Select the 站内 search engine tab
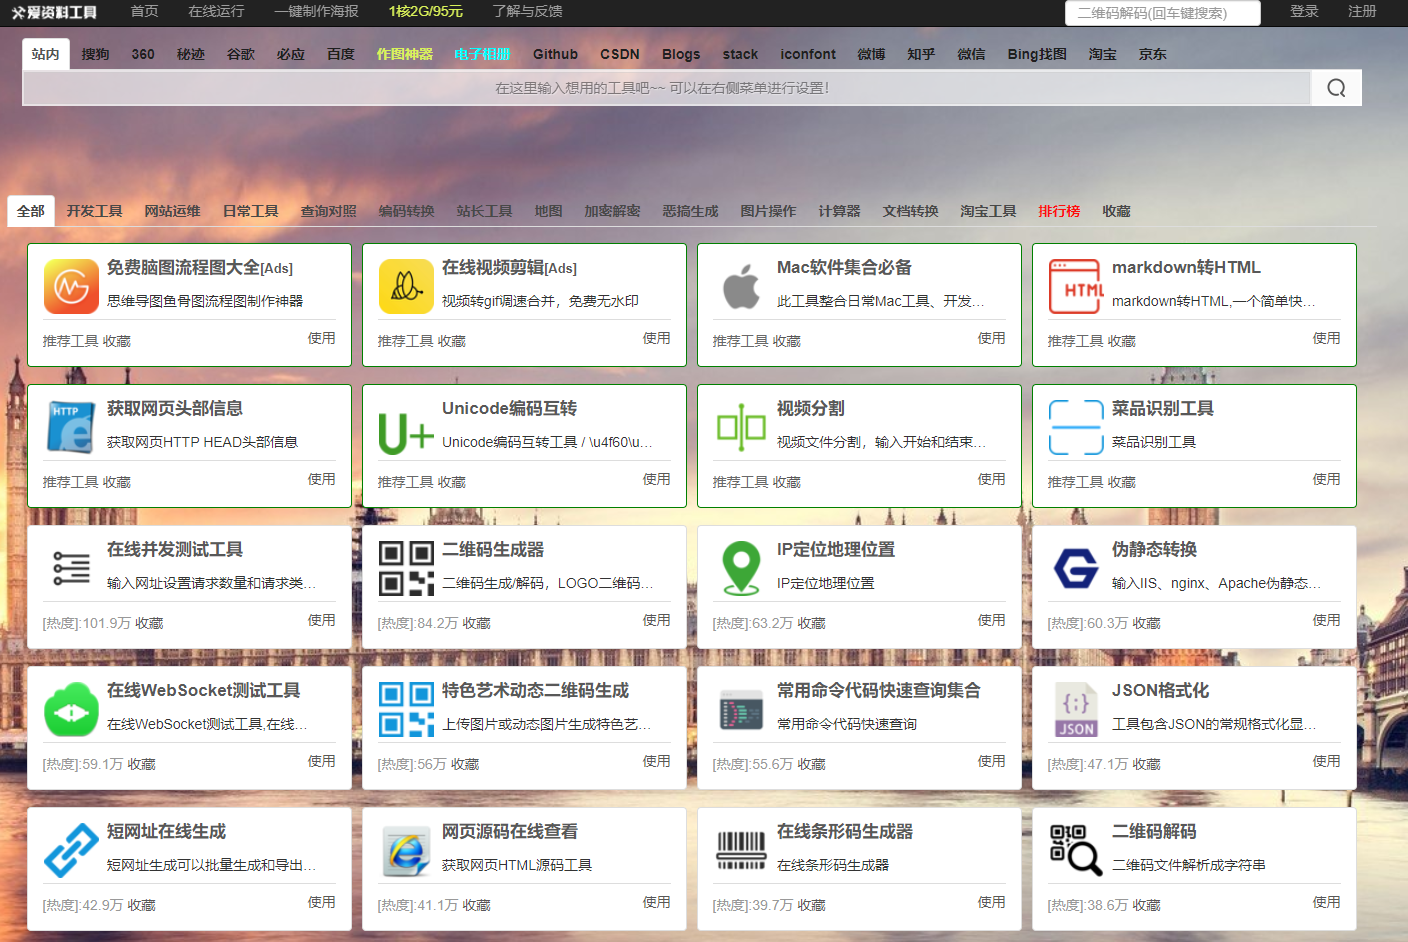The image size is (1408, 942). 45,54
